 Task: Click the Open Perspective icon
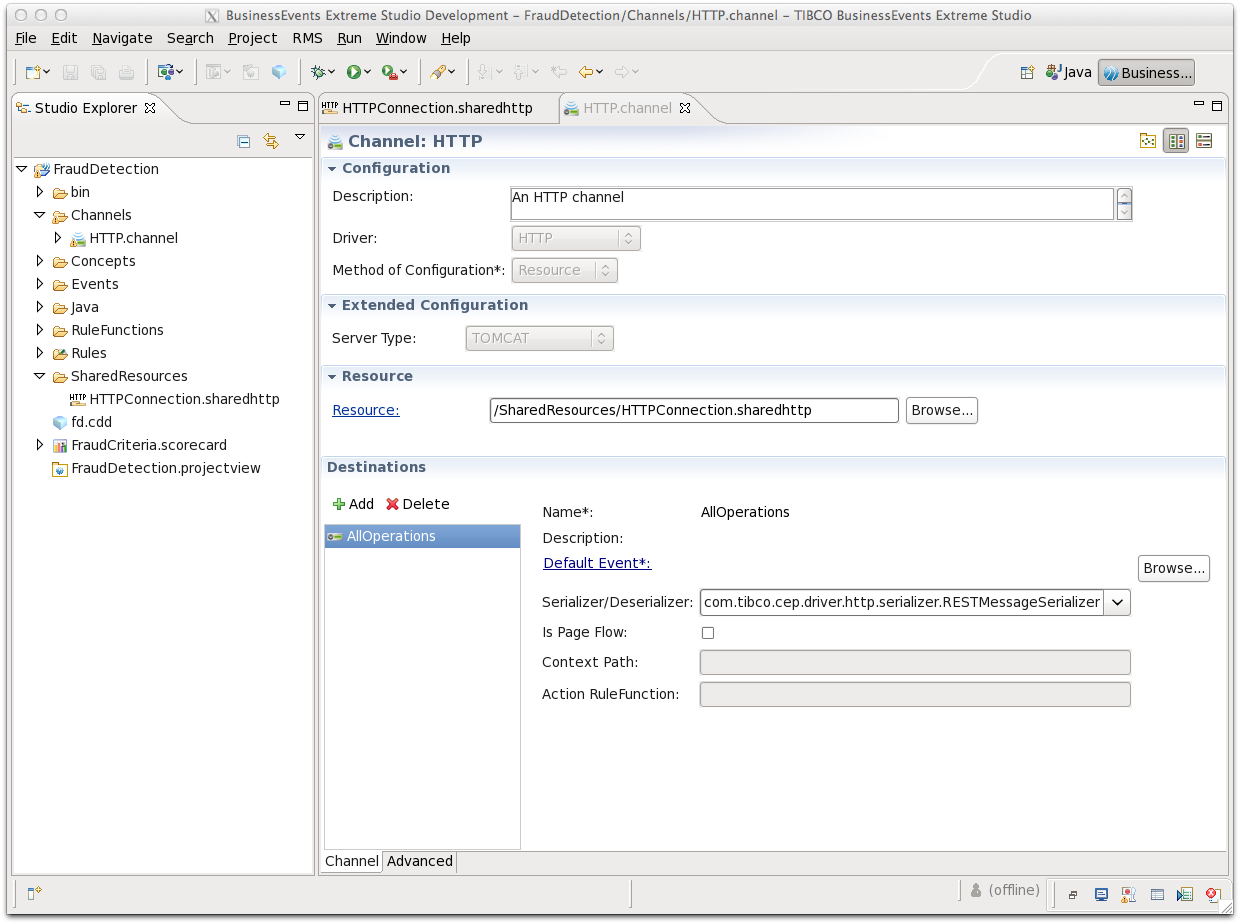1027,72
